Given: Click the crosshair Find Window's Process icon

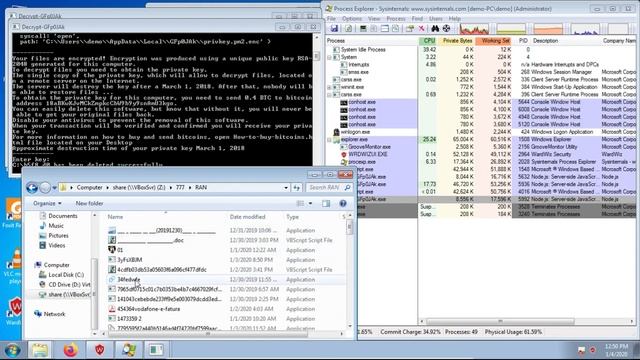Looking at the screenshot, I should pyautogui.click(x=447, y=29).
